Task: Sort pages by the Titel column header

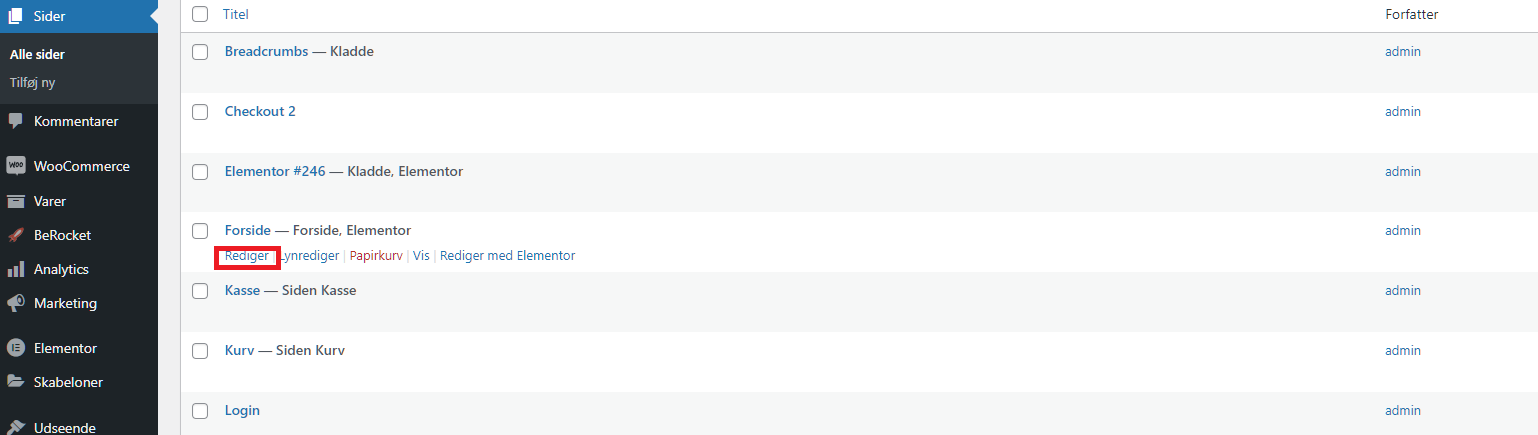Action: tap(236, 15)
